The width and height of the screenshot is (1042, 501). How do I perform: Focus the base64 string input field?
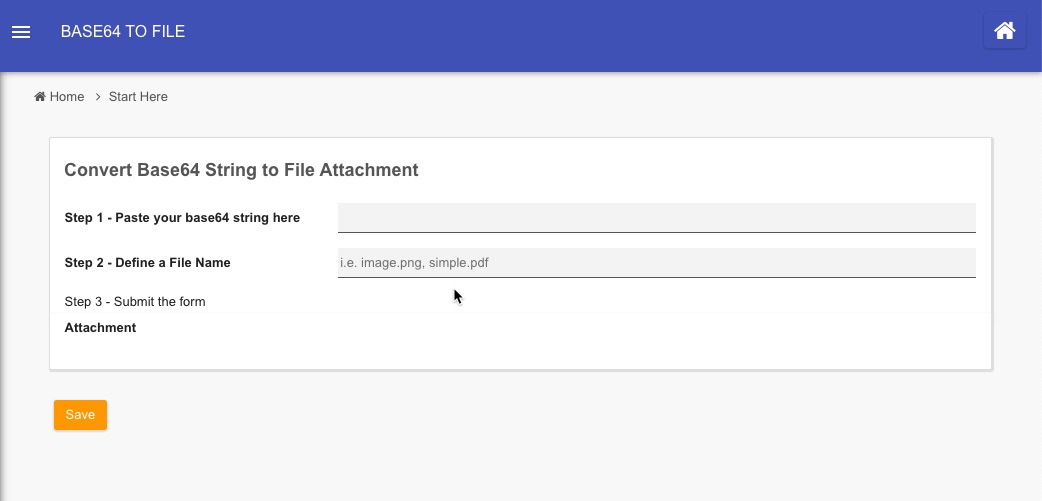tap(656, 218)
